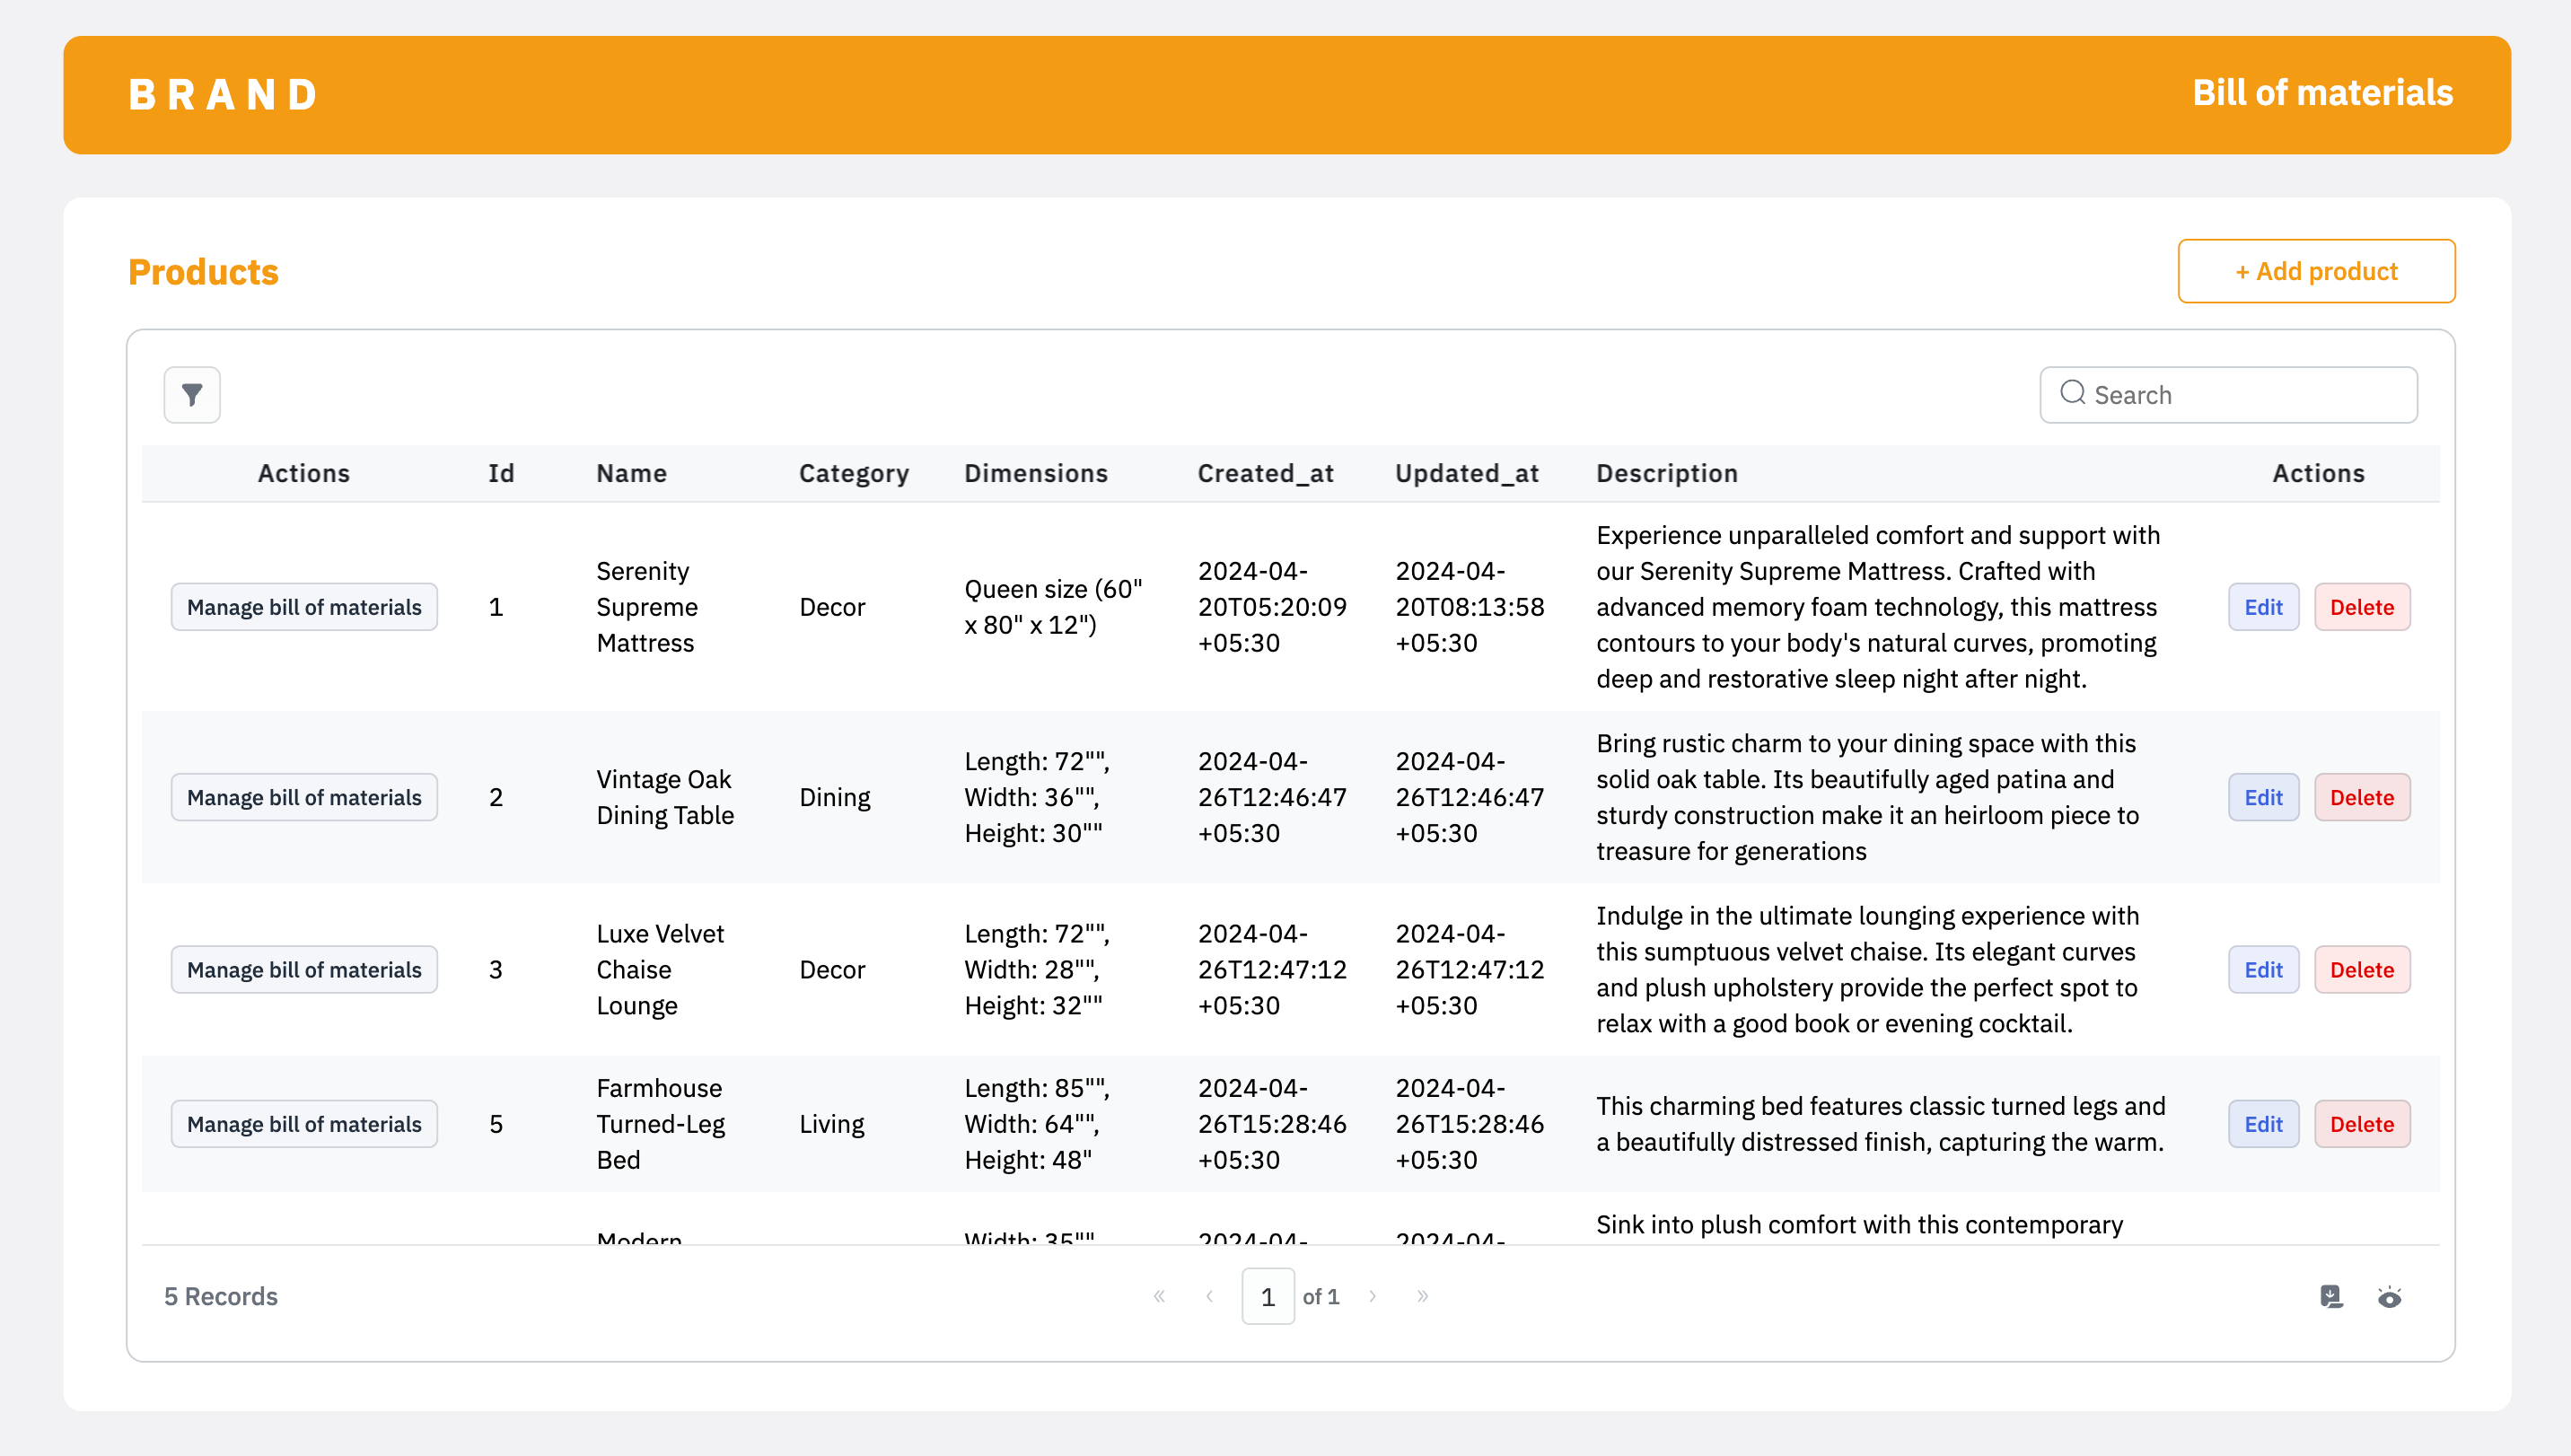Go to next page chevron

[x=1372, y=1296]
